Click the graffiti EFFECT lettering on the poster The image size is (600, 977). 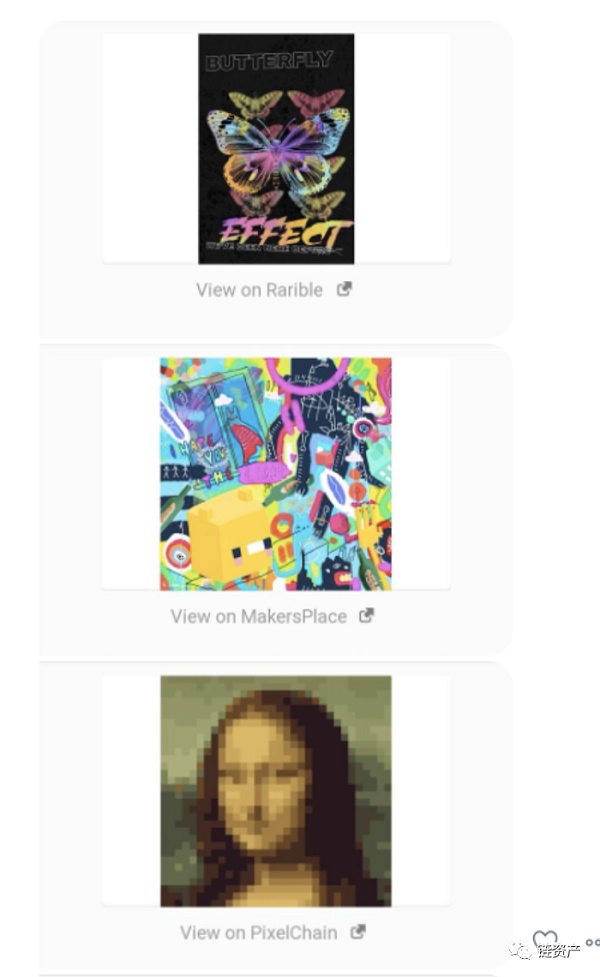click(x=283, y=234)
